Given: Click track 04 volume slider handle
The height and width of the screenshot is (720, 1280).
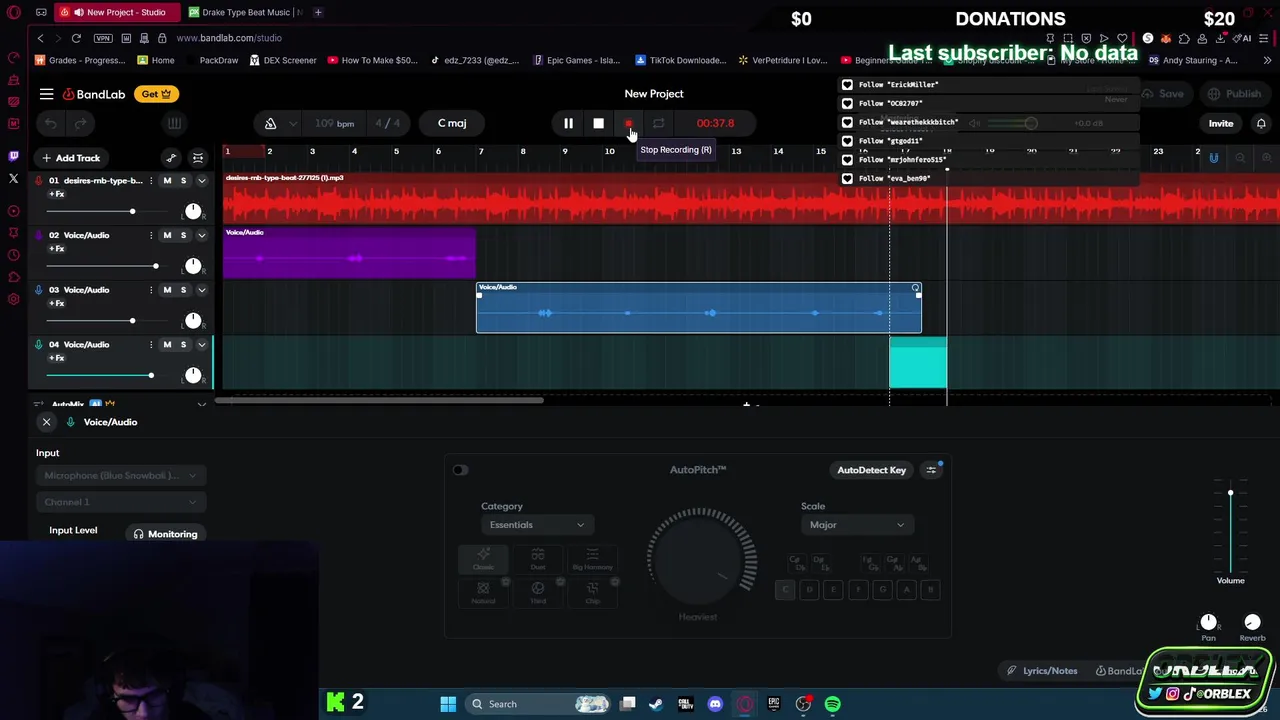Looking at the screenshot, I should tap(151, 375).
